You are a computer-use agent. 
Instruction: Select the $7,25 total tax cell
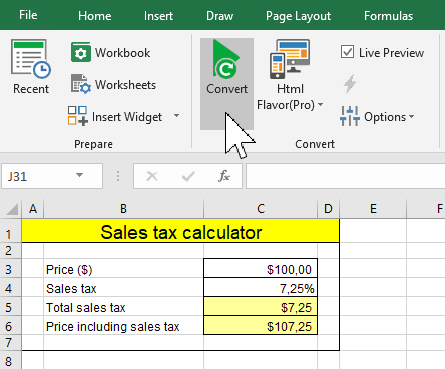coord(261,306)
